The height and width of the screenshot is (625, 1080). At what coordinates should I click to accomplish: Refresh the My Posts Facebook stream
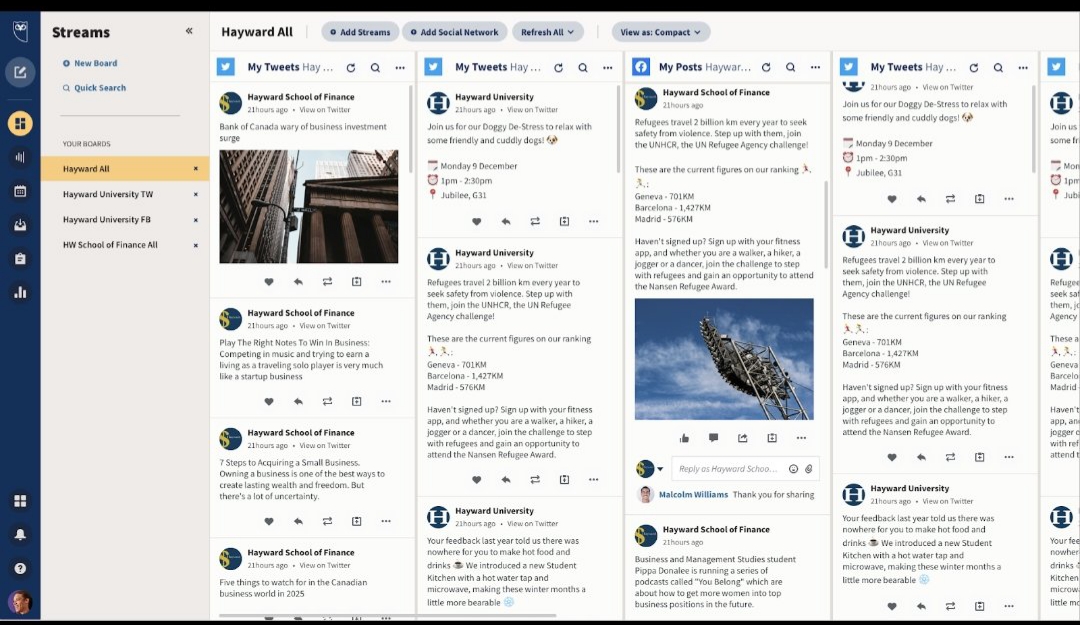[766, 68]
